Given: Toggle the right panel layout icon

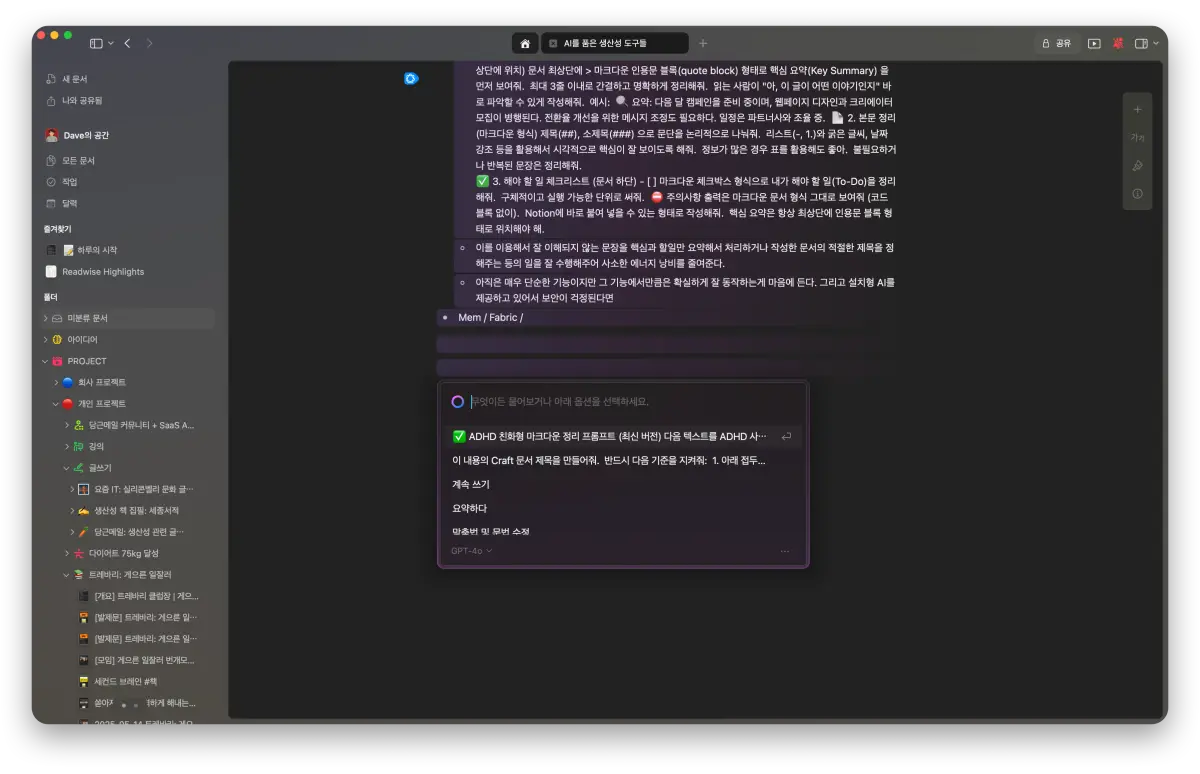Looking at the screenshot, I should click(1141, 44).
